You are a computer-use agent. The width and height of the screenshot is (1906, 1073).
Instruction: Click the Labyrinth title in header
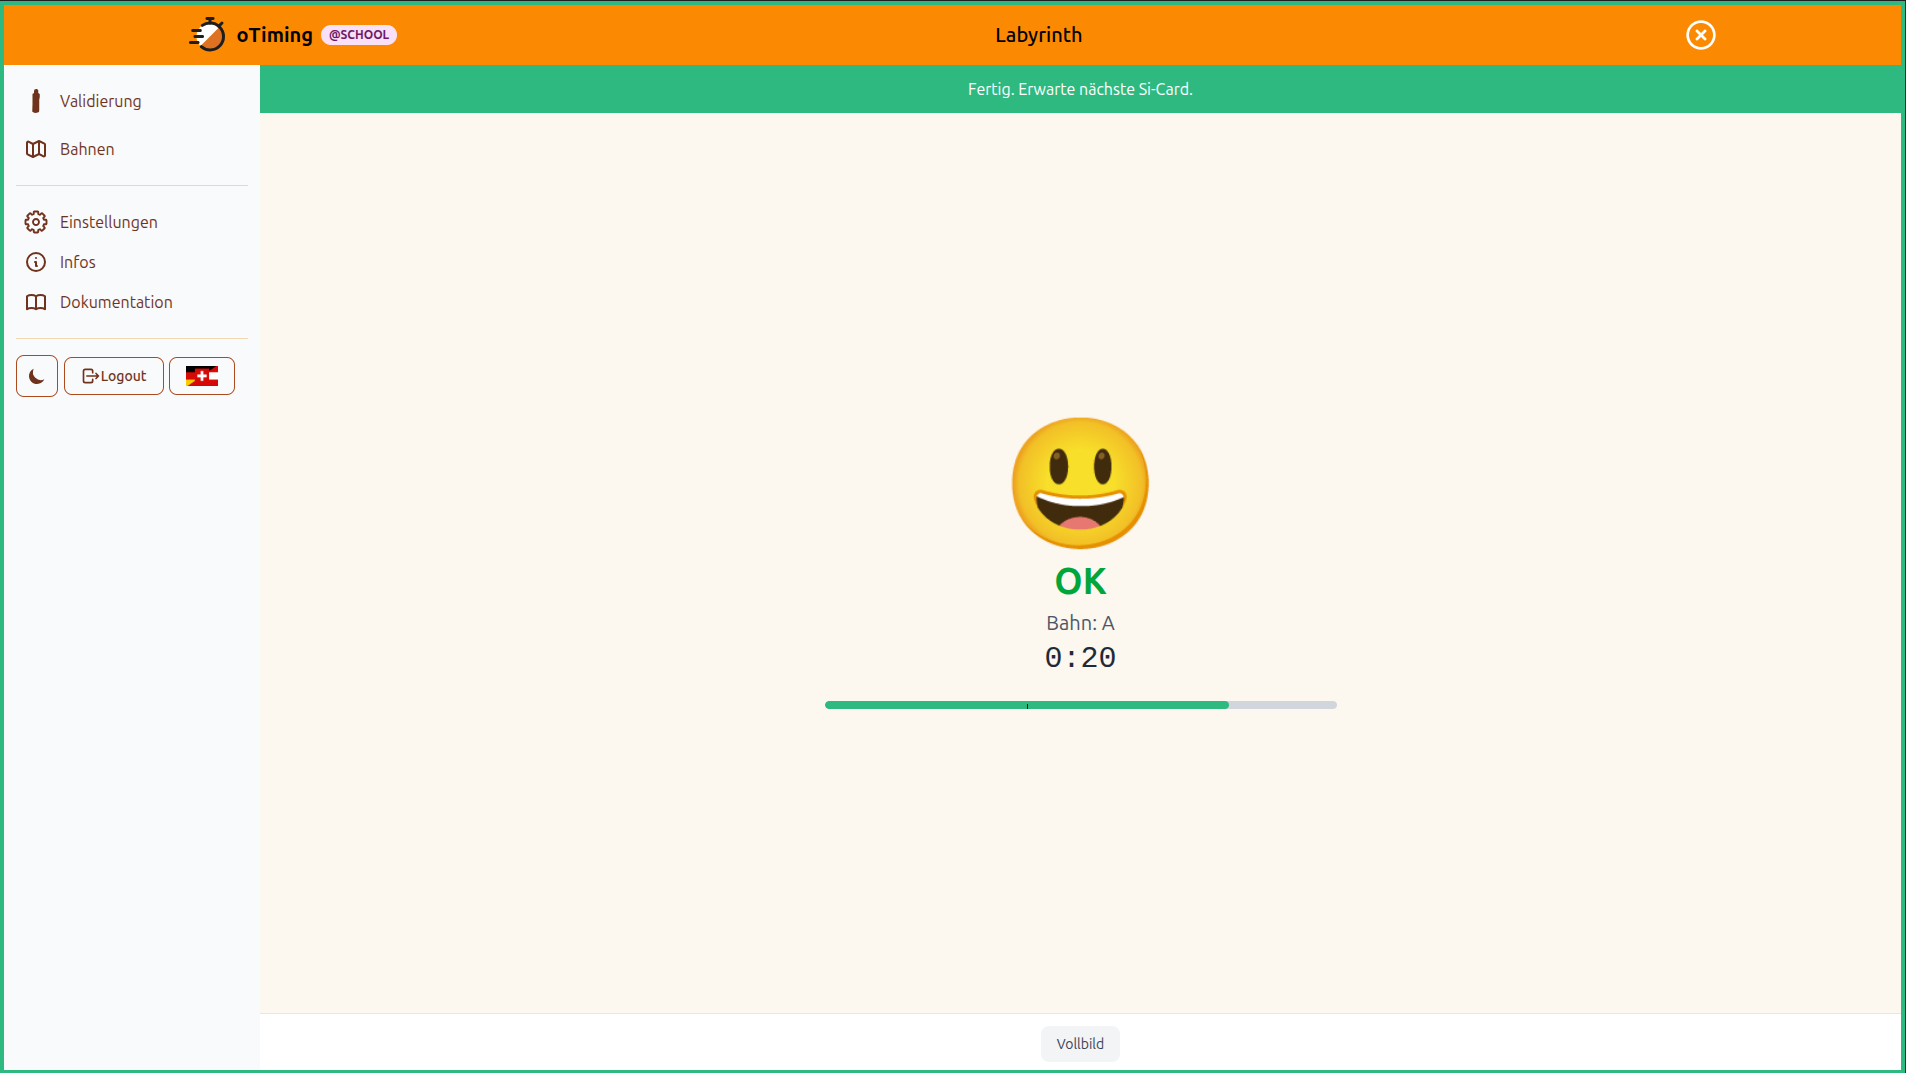point(1038,35)
